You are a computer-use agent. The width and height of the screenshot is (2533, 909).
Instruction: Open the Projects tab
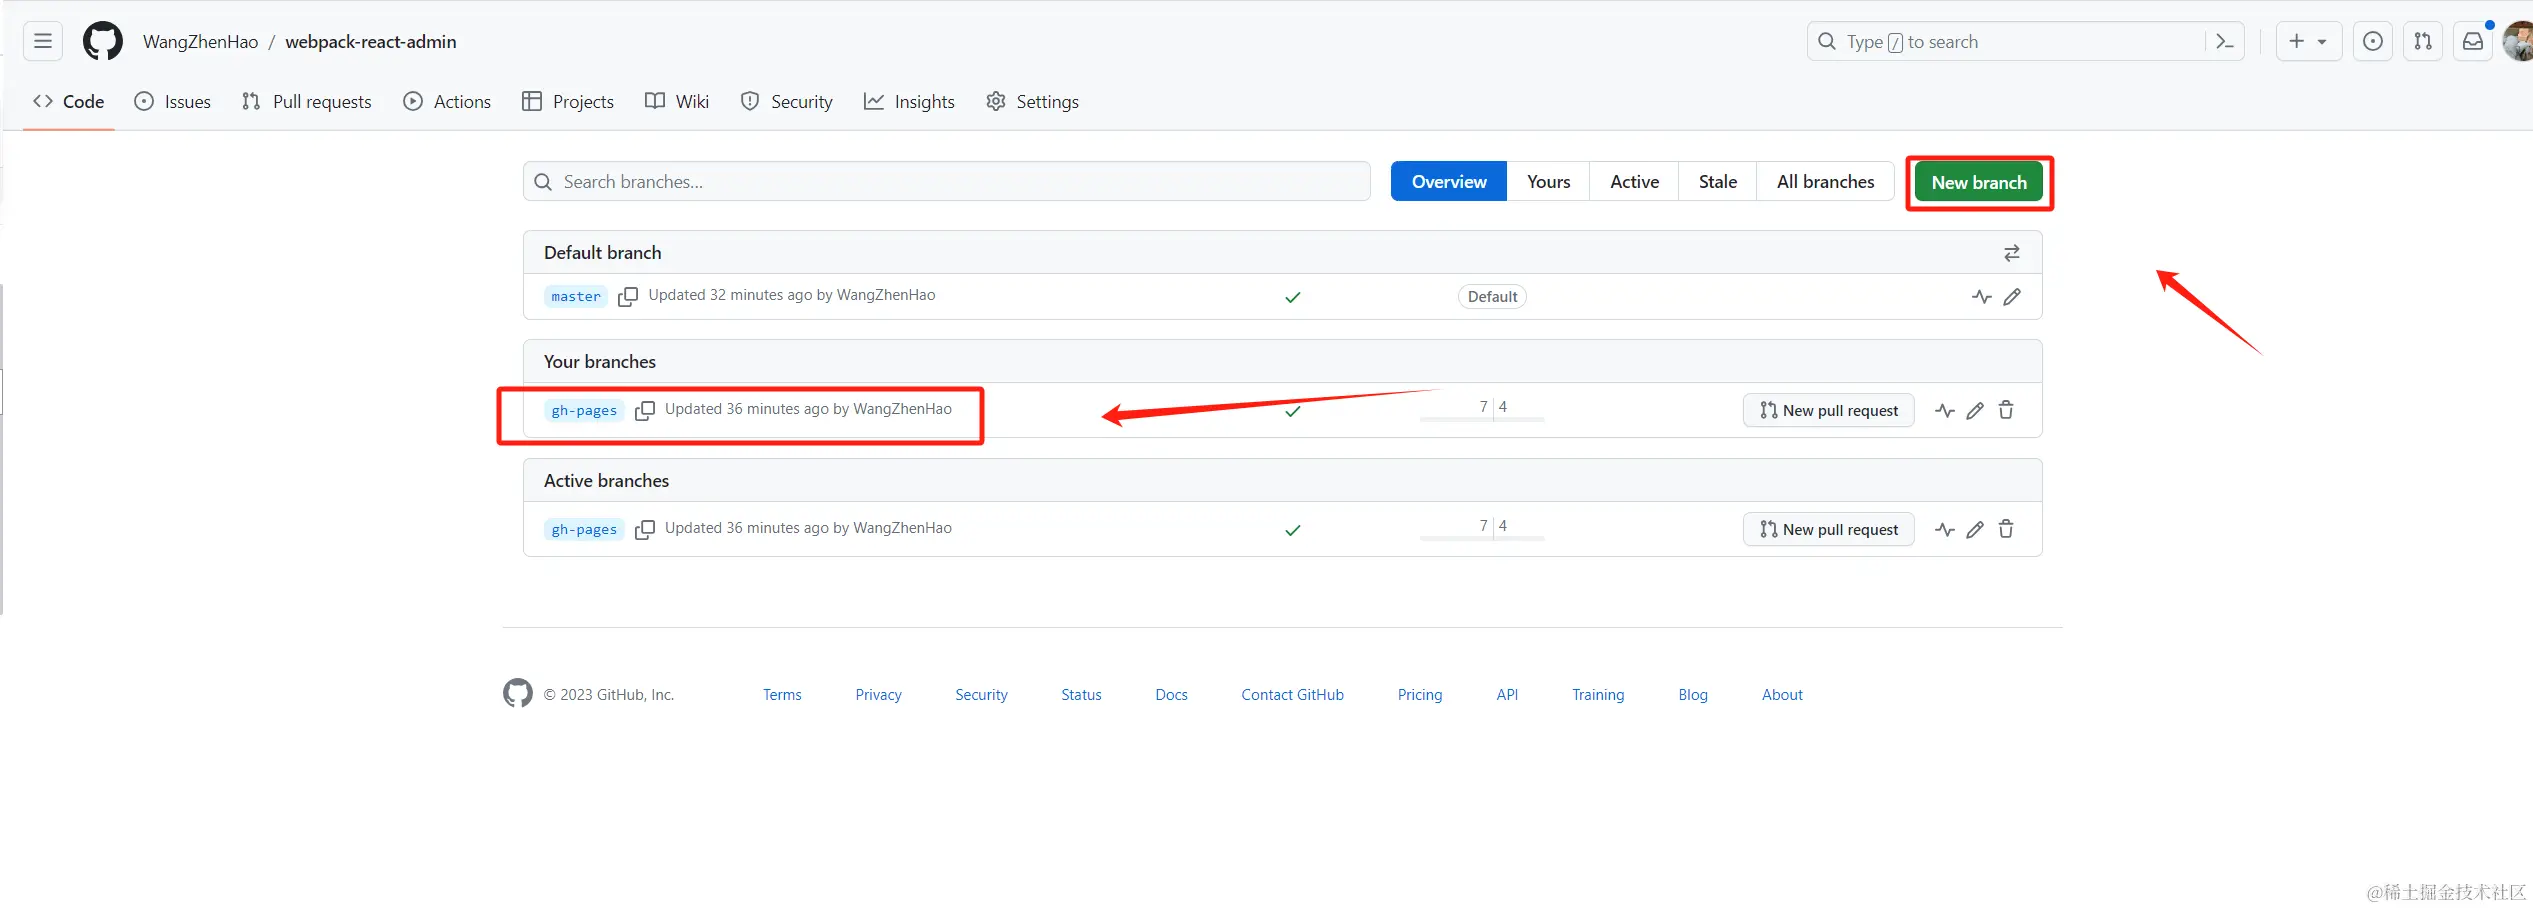coord(568,102)
